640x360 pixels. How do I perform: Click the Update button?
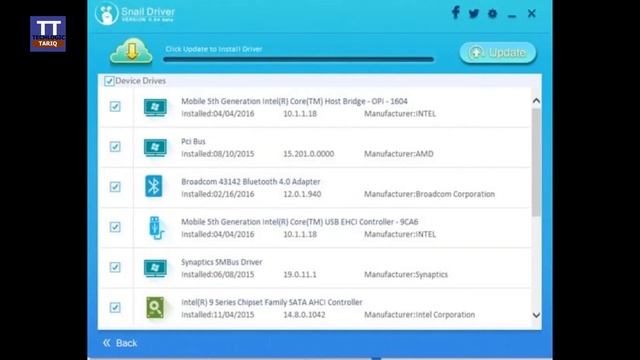point(498,53)
